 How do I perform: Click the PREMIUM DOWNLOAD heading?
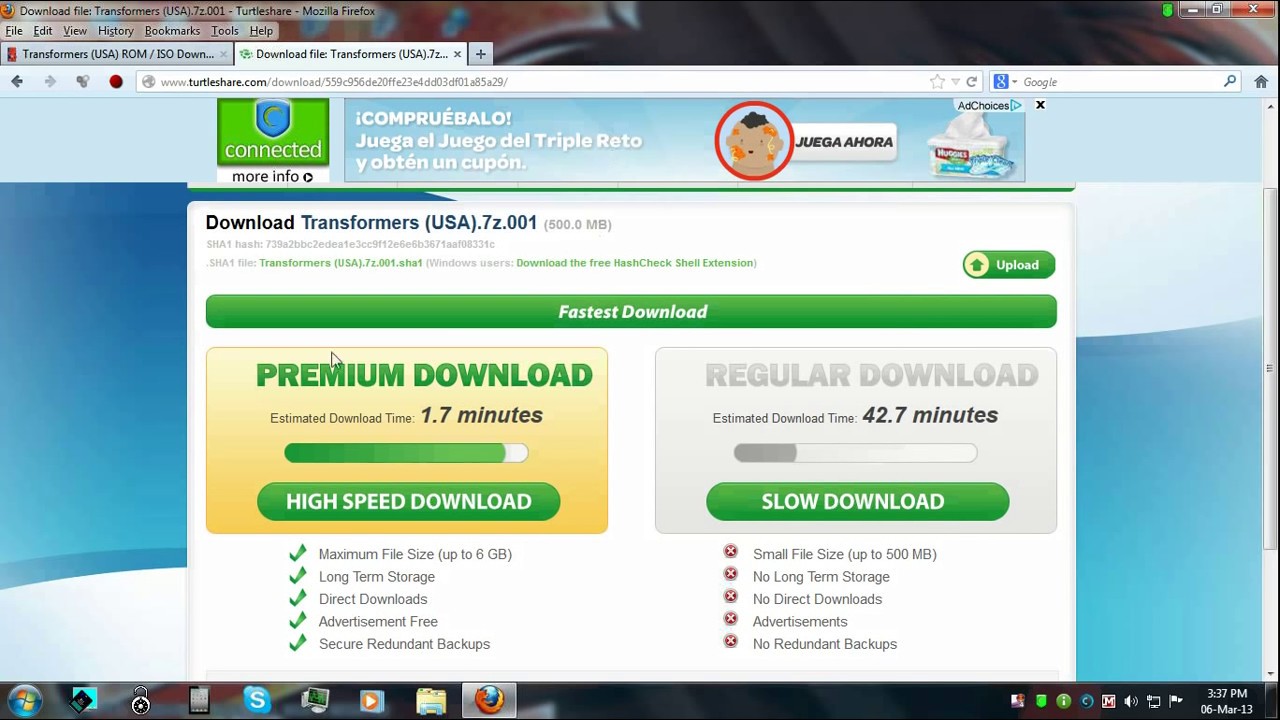pyautogui.click(x=424, y=375)
